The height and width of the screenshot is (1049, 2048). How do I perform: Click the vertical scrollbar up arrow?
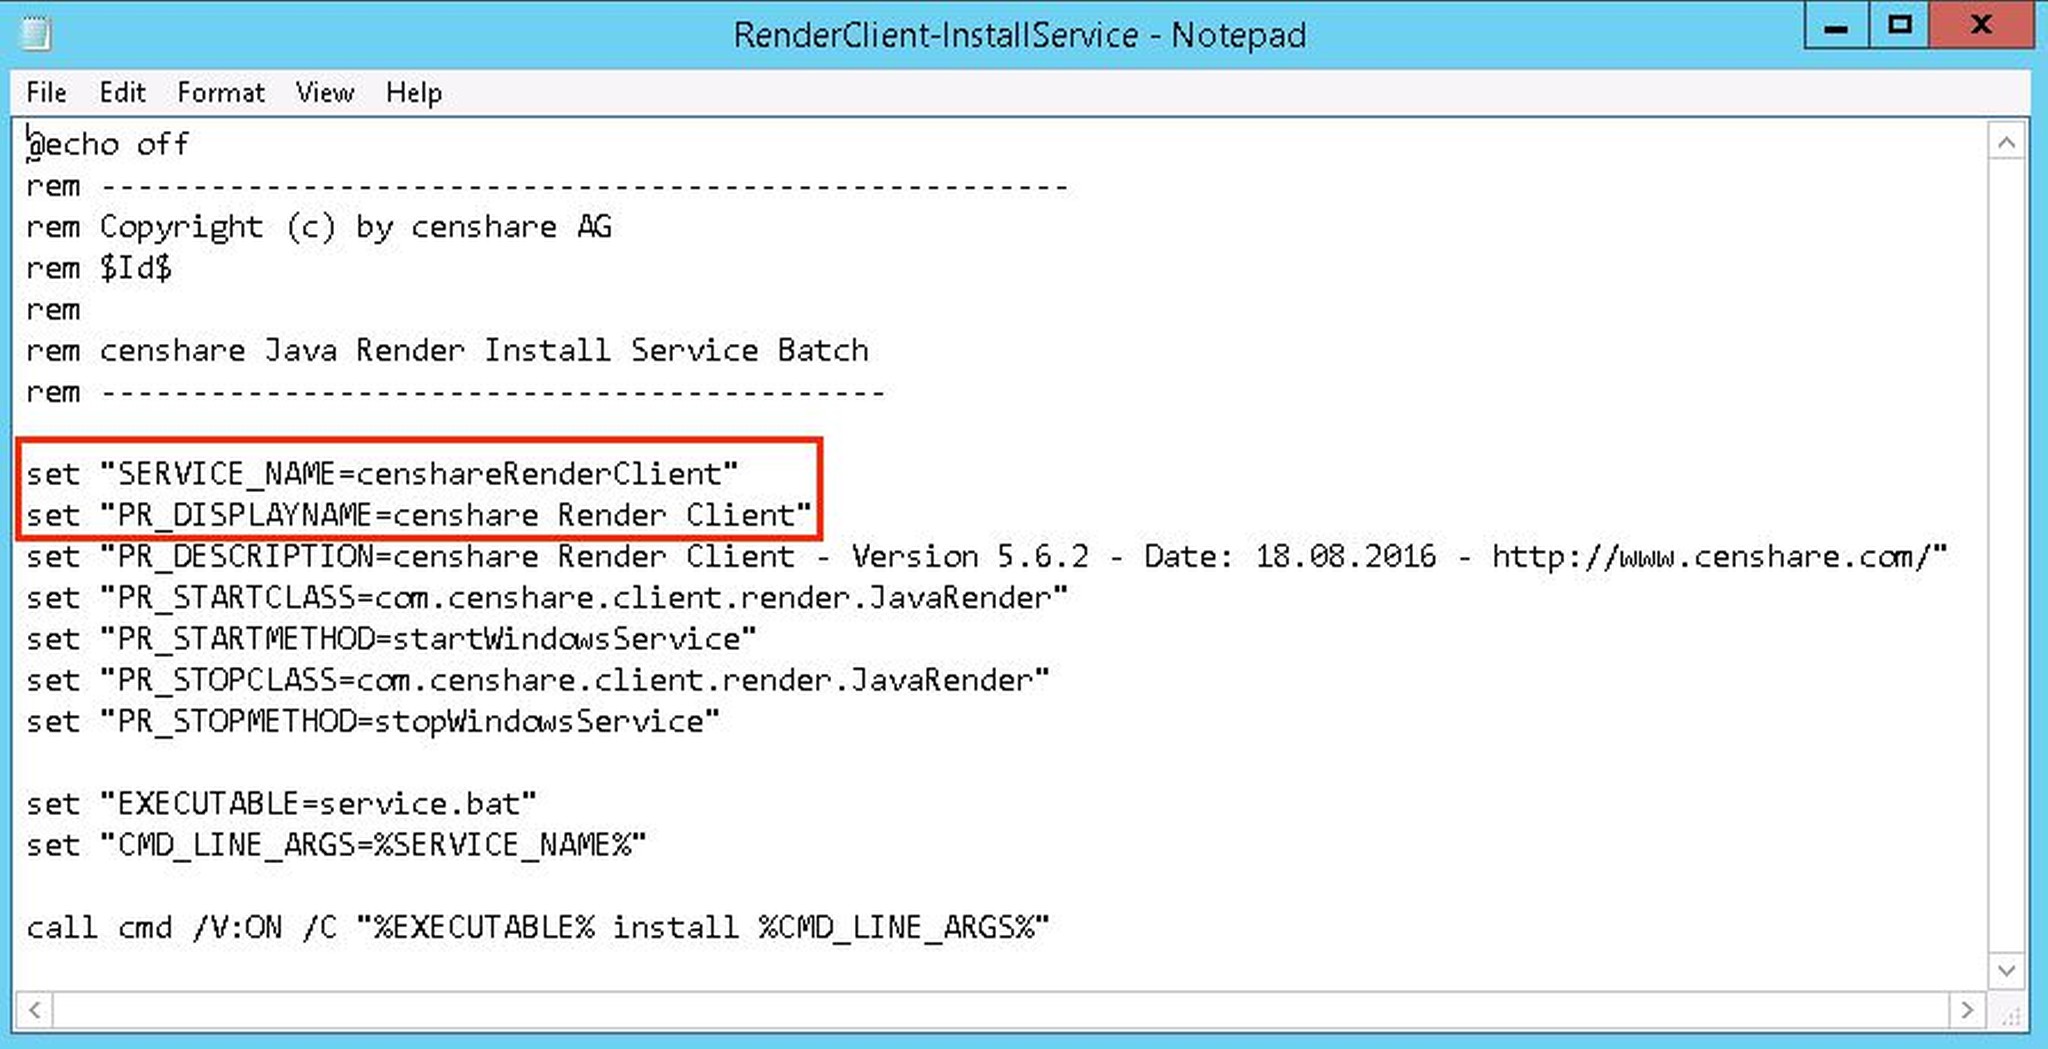pyautogui.click(x=2006, y=143)
